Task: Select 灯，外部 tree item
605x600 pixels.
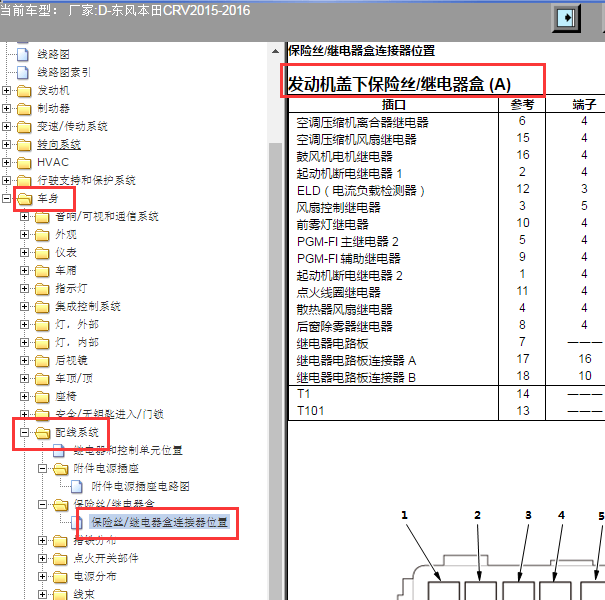Action: coord(77,325)
